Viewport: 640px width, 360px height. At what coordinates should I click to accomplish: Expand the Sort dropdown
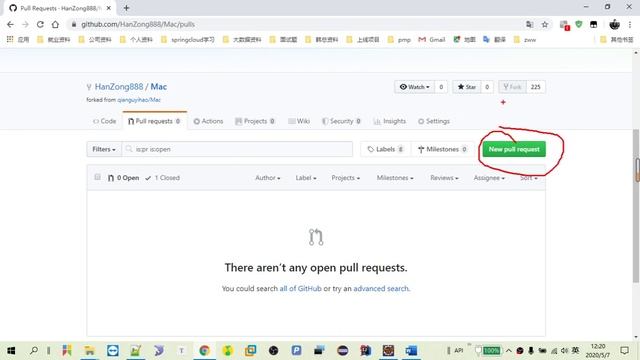click(529, 178)
